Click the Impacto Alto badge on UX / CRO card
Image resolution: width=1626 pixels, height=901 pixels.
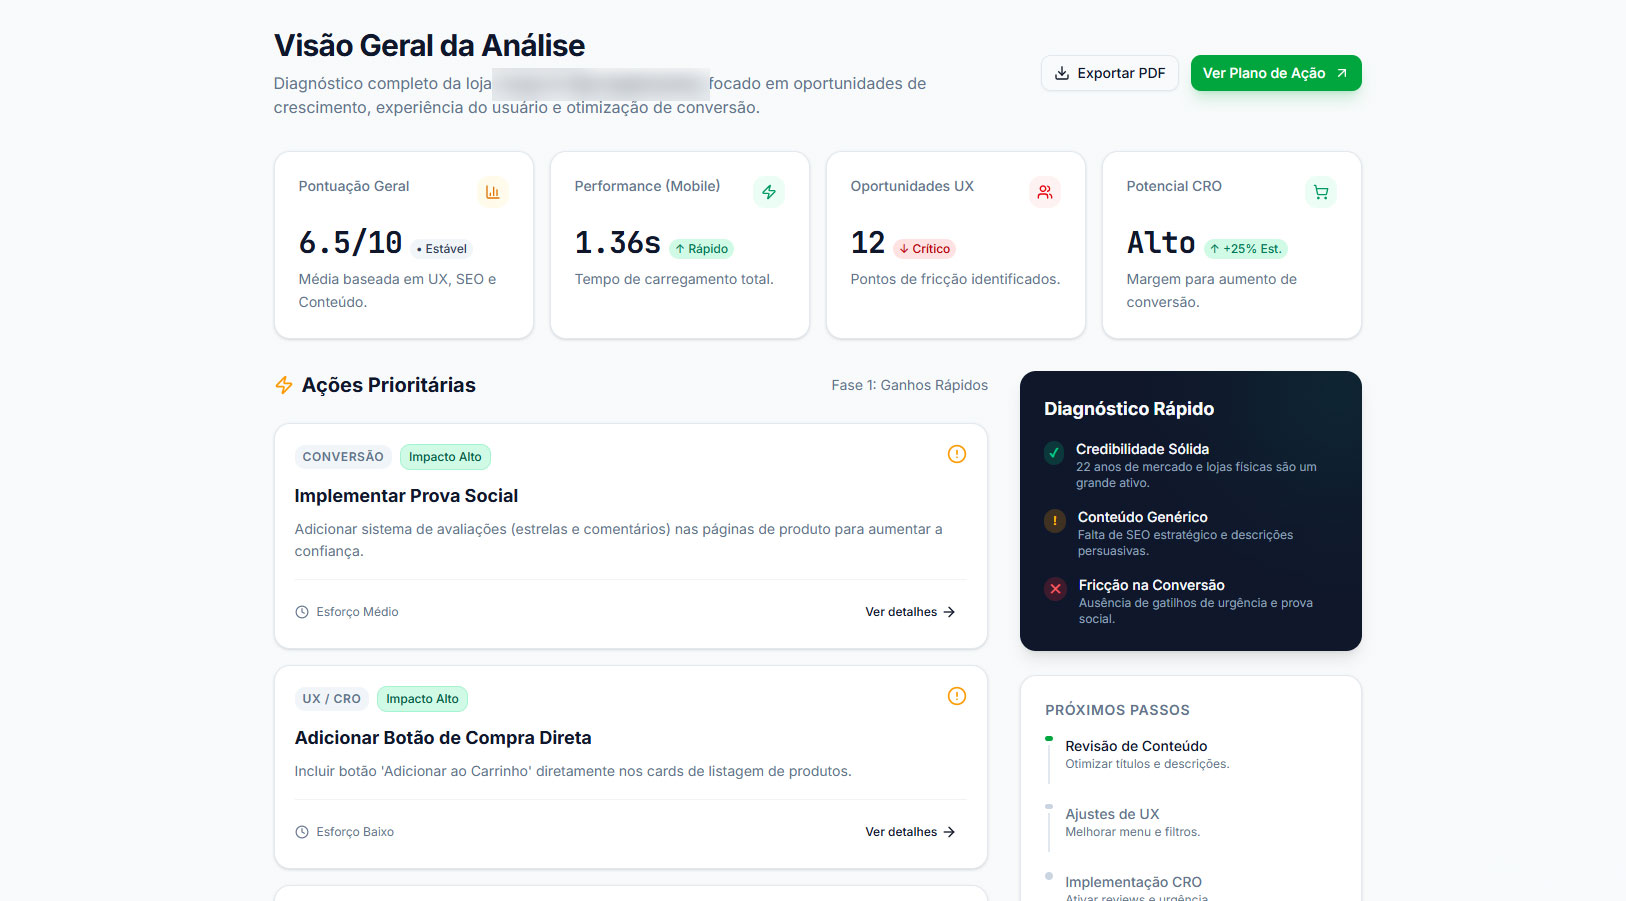(422, 698)
